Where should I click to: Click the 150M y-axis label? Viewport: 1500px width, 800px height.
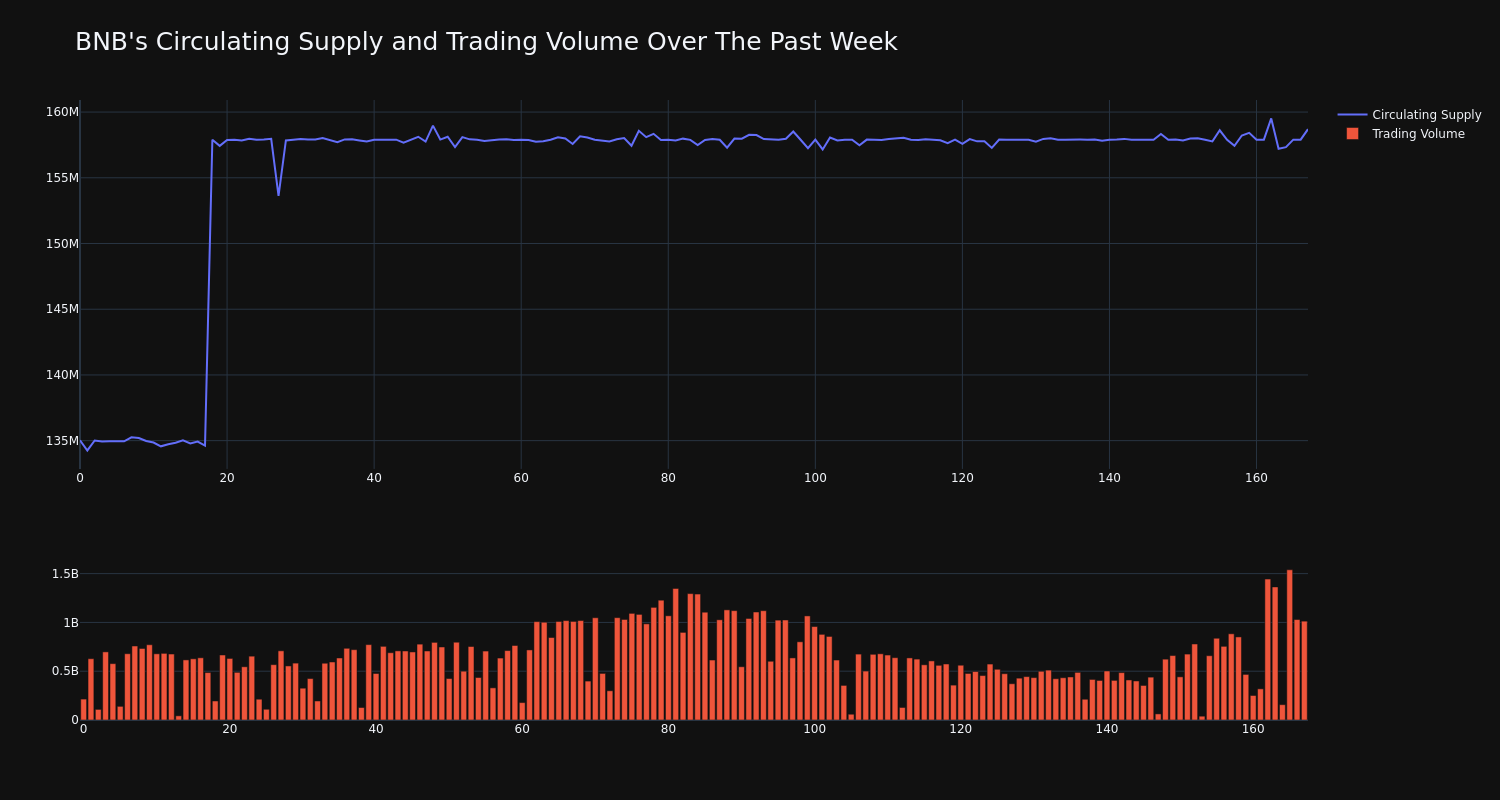pos(62,244)
